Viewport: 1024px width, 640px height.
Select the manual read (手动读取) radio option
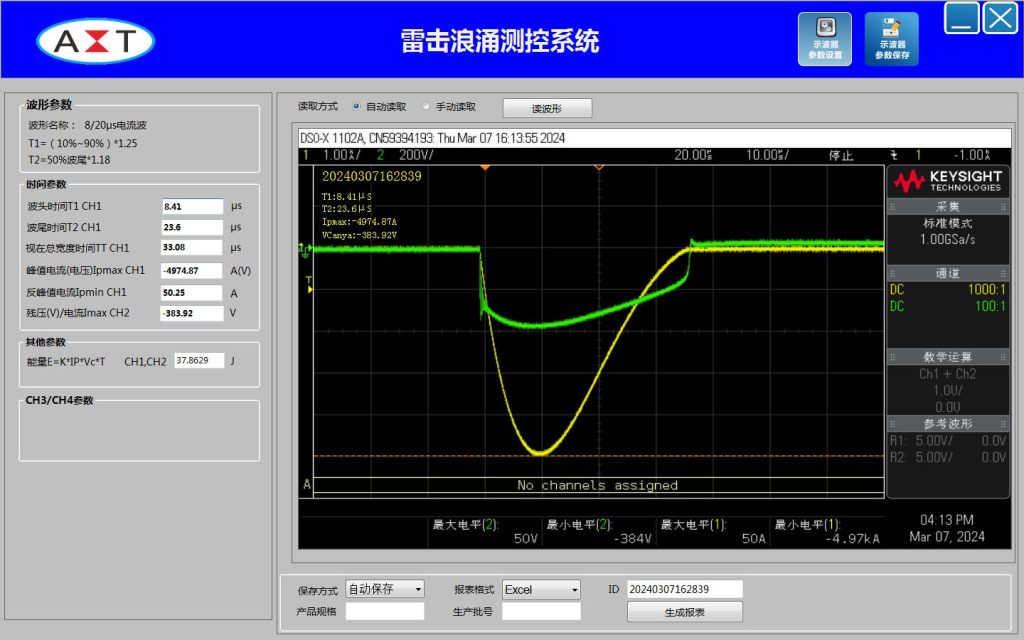(x=427, y=106)
